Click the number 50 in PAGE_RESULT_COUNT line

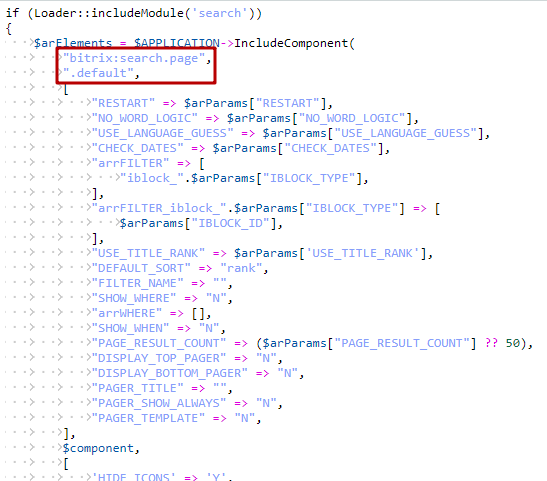513,343
